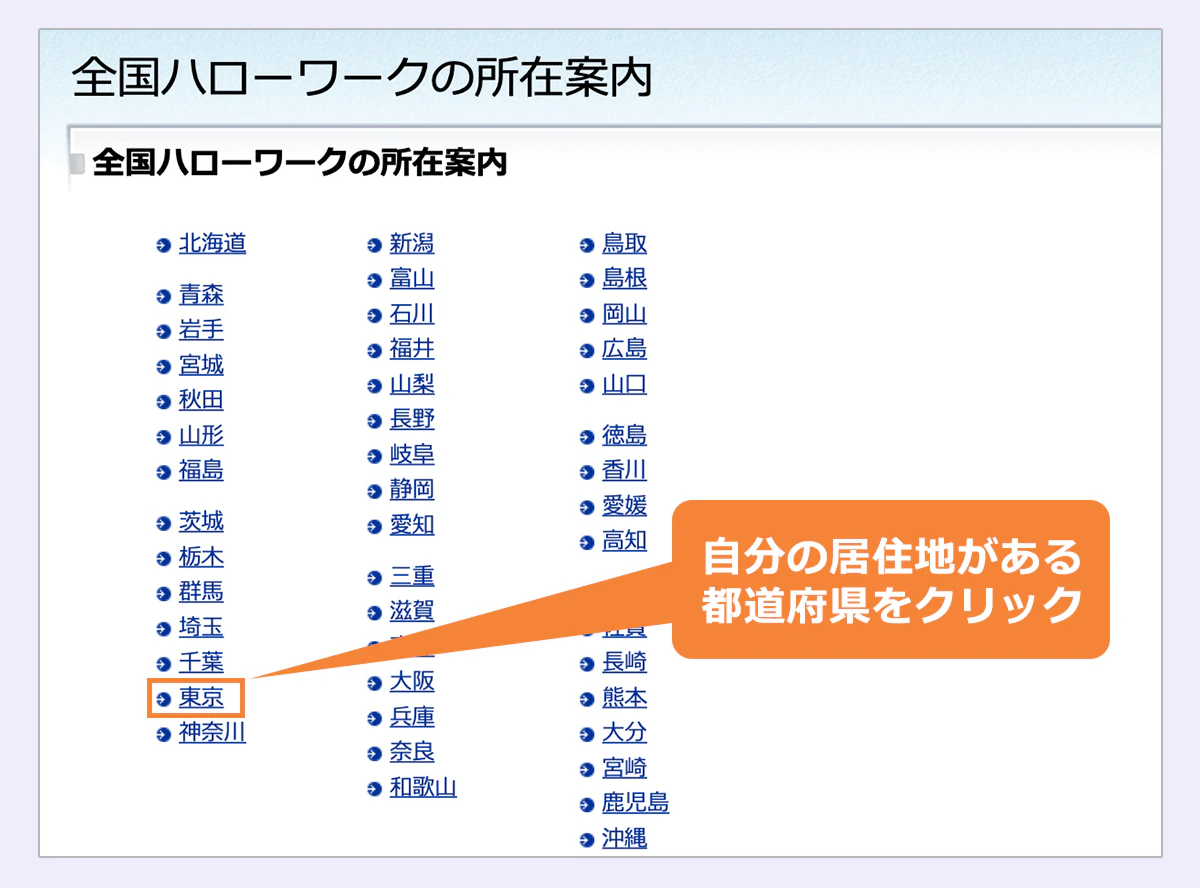This screenshot has width=1200, height=888.
Task: Click the bullet icon before 宮城
Action: coord(164,367)
